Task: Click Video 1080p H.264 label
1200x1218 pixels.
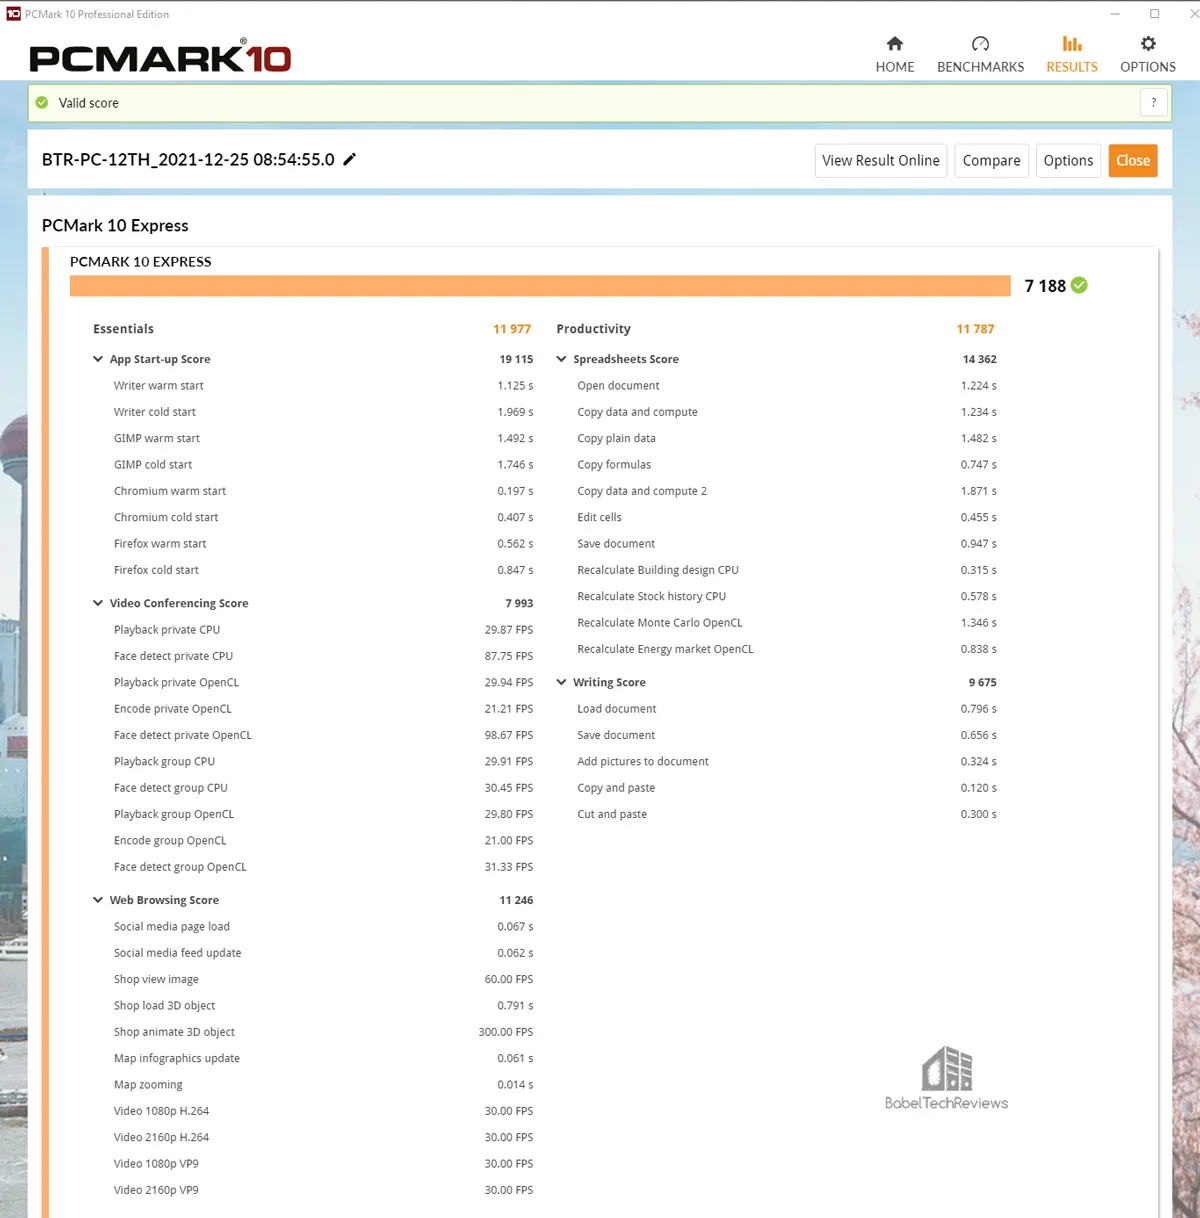Action: [161, 1111]
